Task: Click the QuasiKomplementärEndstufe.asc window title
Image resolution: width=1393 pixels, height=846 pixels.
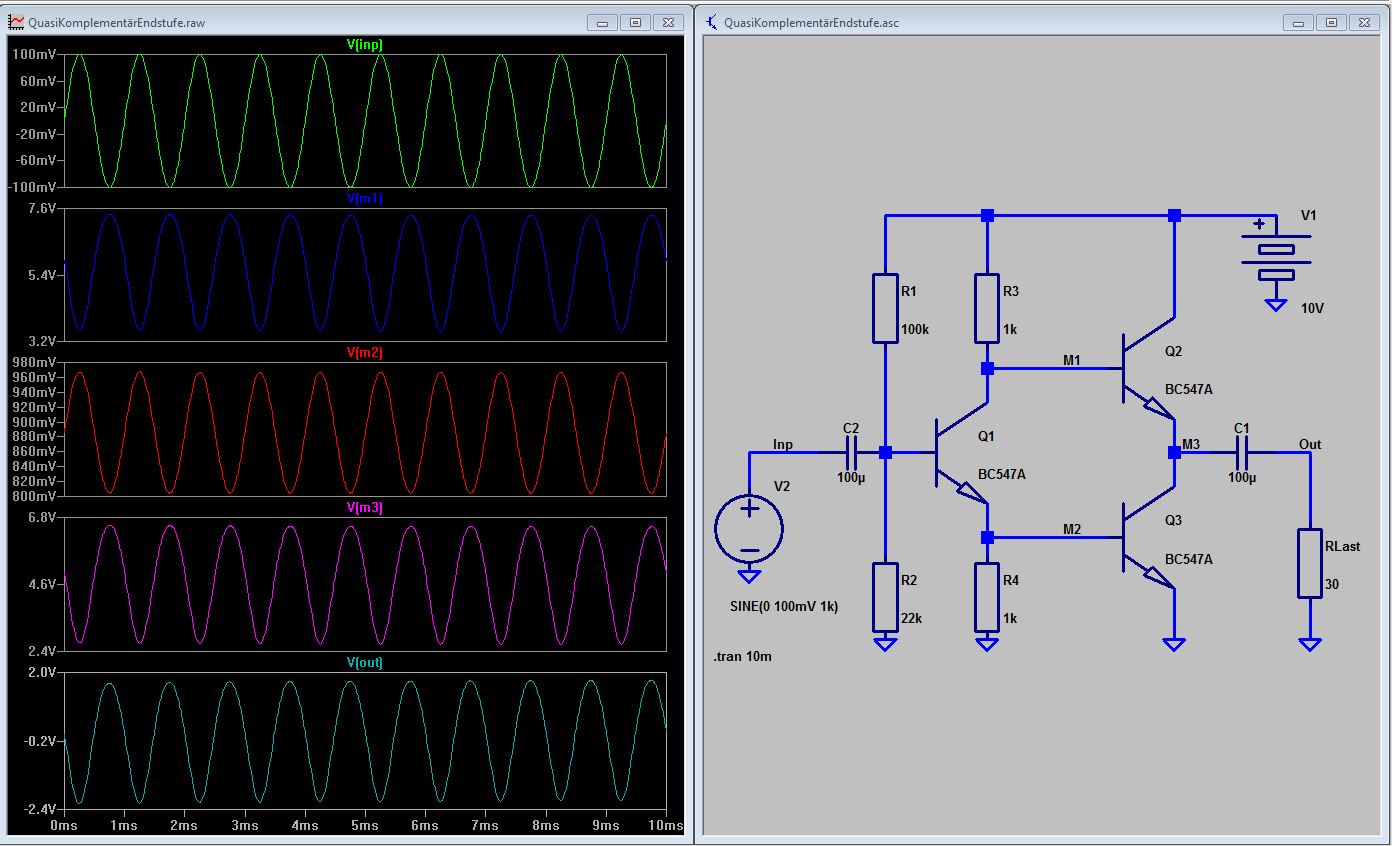Action: pos(811,22)
